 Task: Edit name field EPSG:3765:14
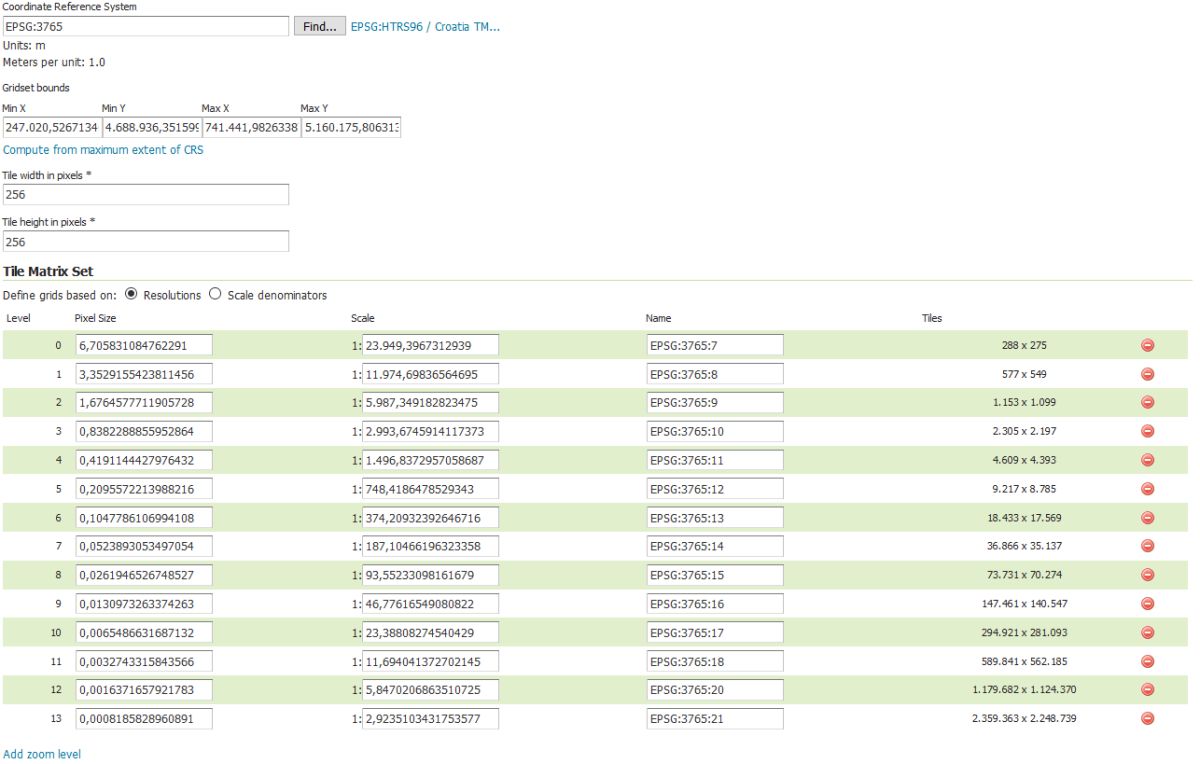715,546
